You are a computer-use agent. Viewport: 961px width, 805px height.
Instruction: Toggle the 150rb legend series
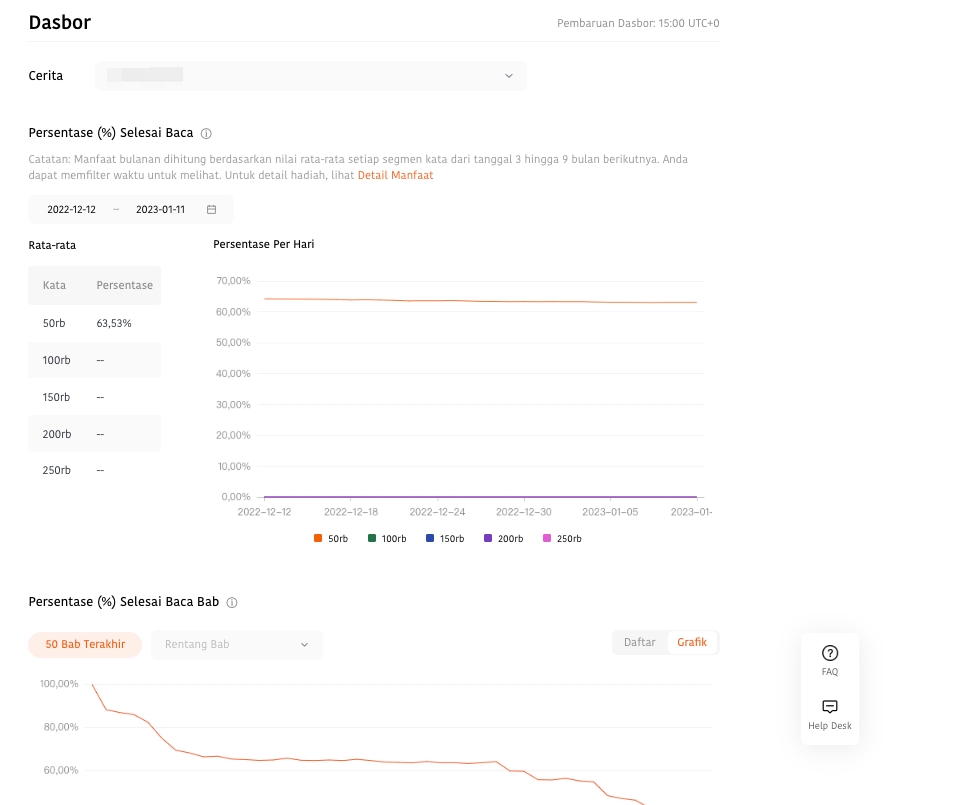(445, 539)
